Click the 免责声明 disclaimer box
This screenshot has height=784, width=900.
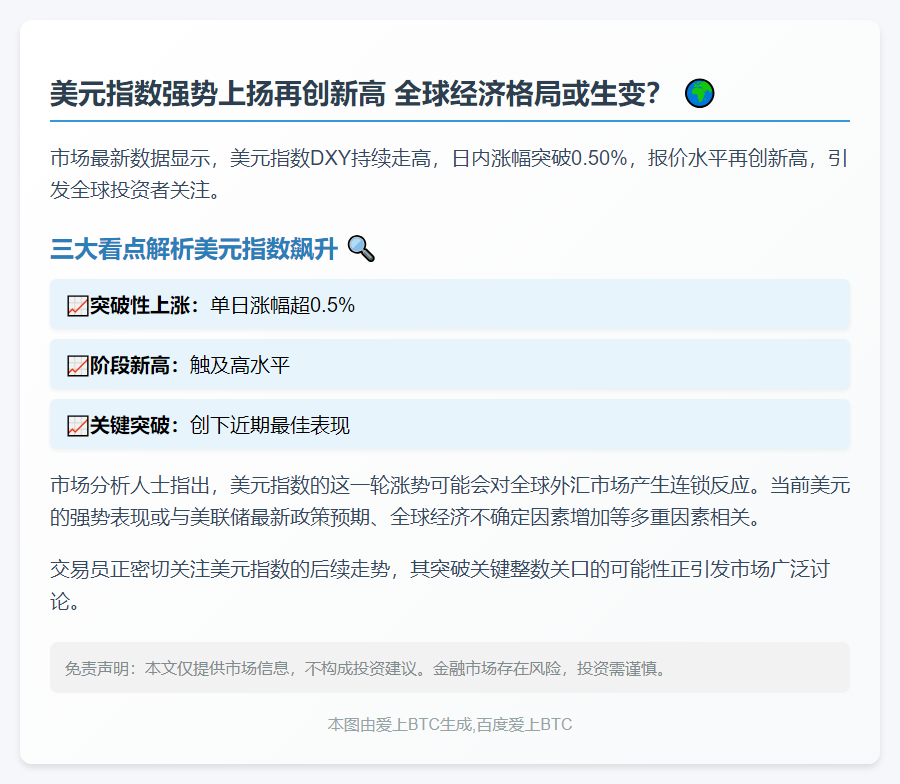pos(449,667)
